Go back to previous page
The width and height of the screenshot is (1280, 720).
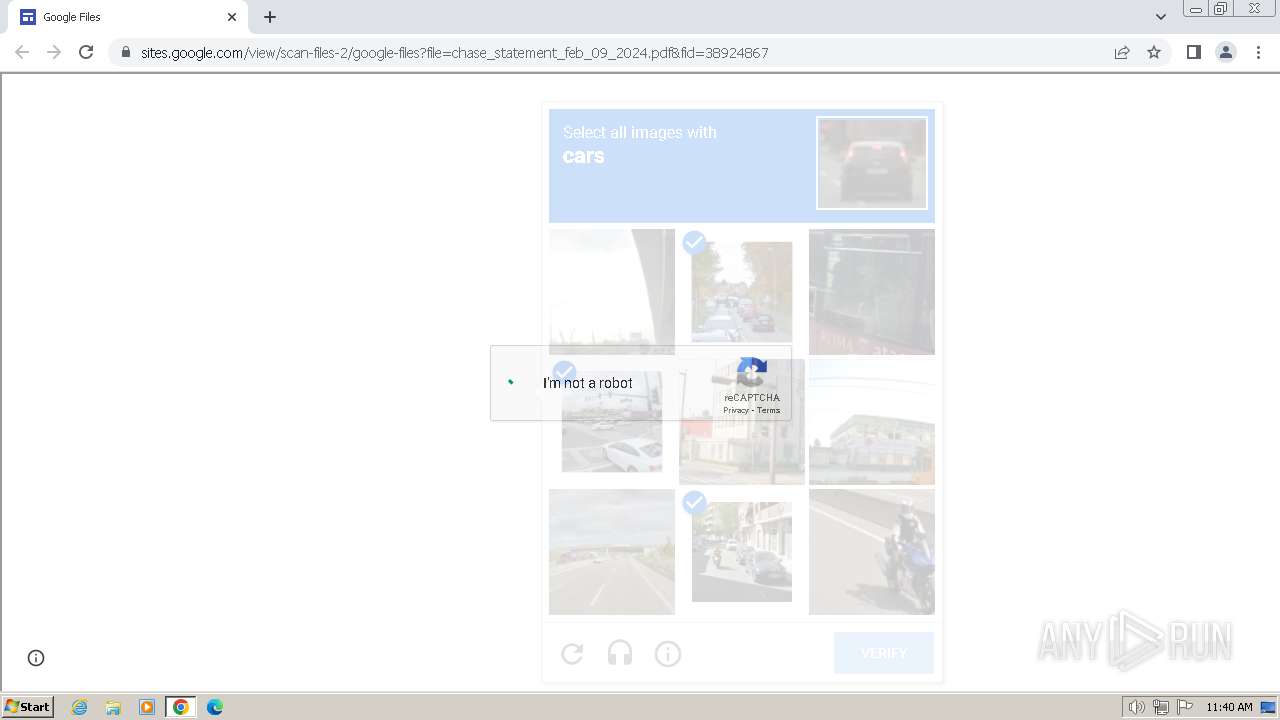pos(22,52)
